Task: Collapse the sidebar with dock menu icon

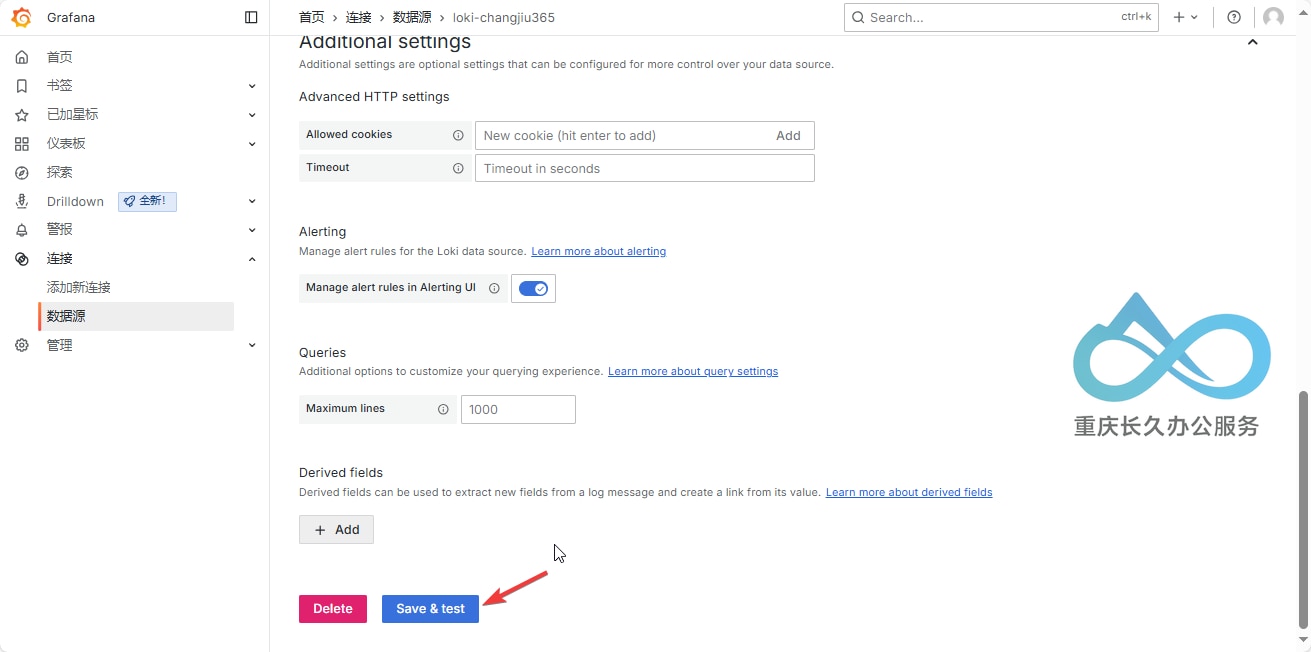Action: (251, 17)
